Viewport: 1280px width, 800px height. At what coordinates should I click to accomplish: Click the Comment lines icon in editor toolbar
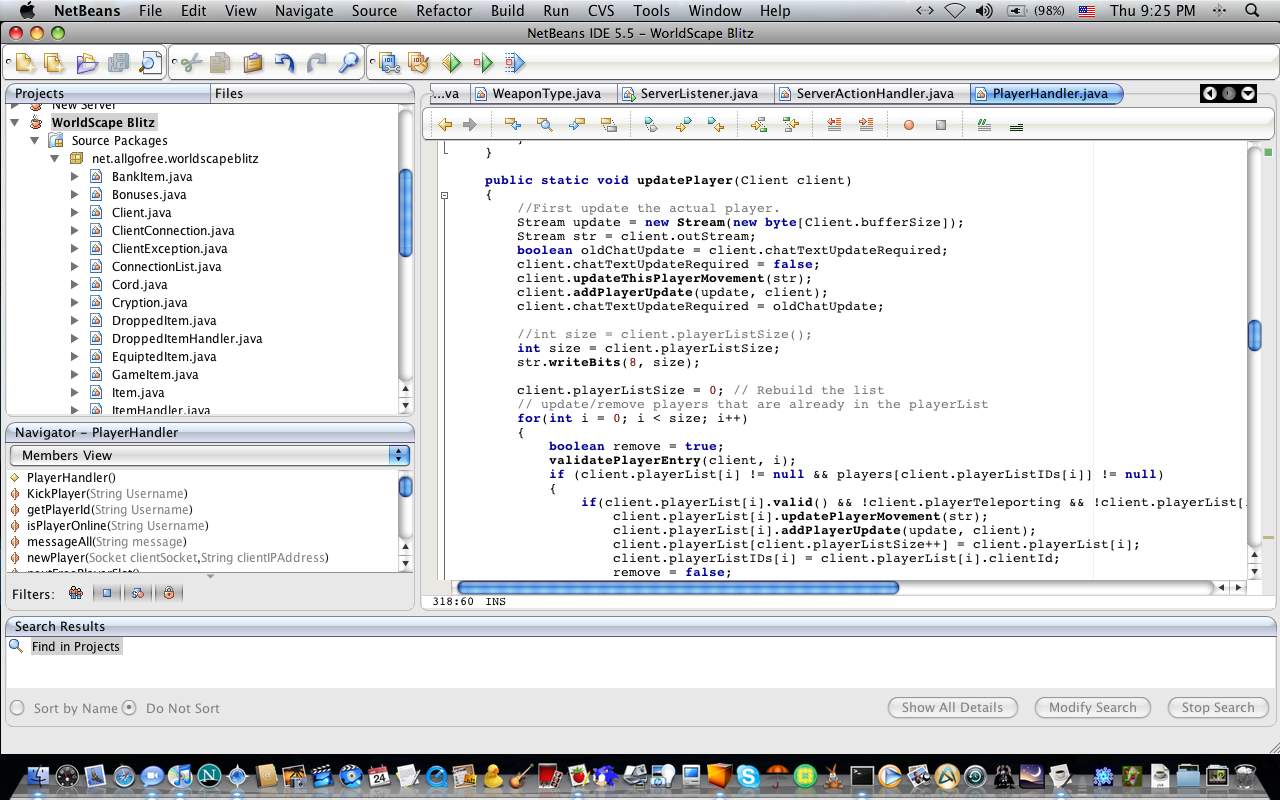coord(984,125)
